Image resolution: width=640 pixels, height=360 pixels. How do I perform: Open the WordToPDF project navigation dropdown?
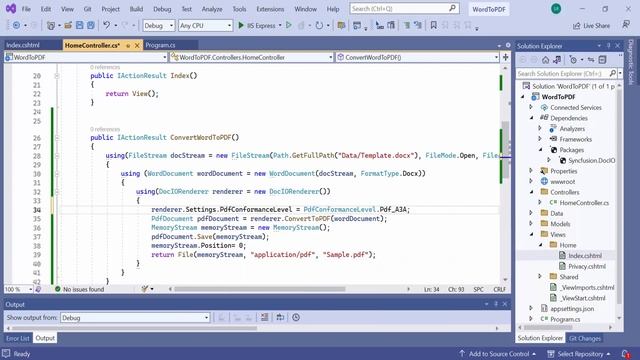click(86, 57)
